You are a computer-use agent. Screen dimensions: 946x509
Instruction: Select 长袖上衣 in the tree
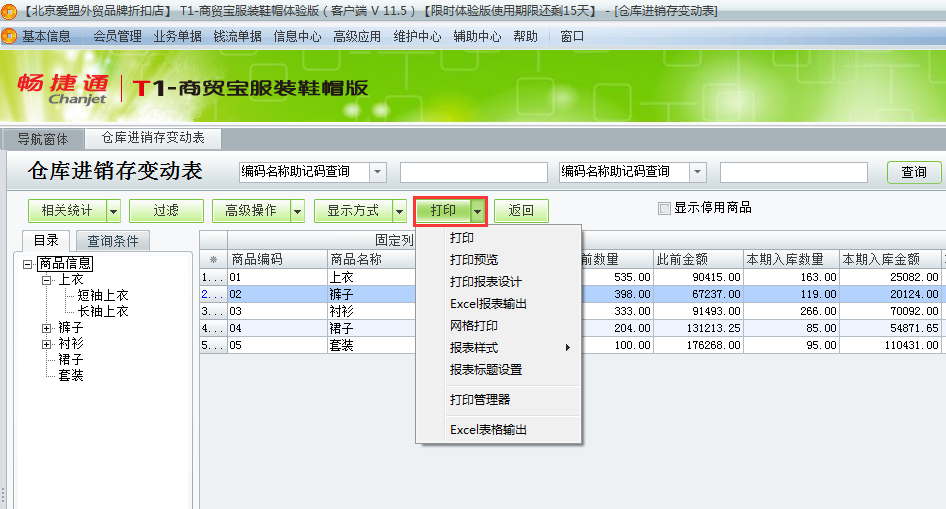tap(103, 311)
